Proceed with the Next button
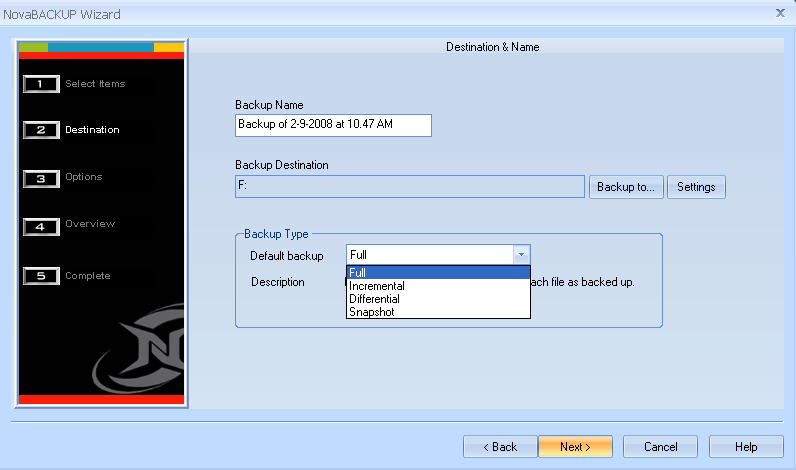The height and width of the screenshot is (470, 796). pos(575,447)
